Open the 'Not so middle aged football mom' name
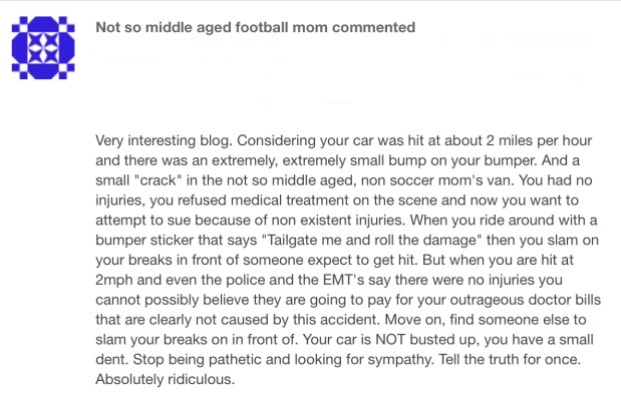This screenshot has height=399, width=621. click(x=211, y=27)
